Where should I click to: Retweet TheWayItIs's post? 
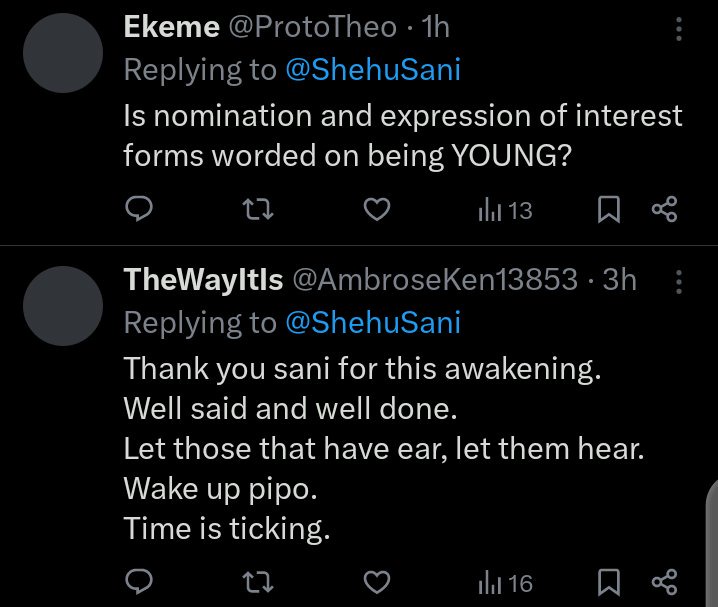pos(257,582)
